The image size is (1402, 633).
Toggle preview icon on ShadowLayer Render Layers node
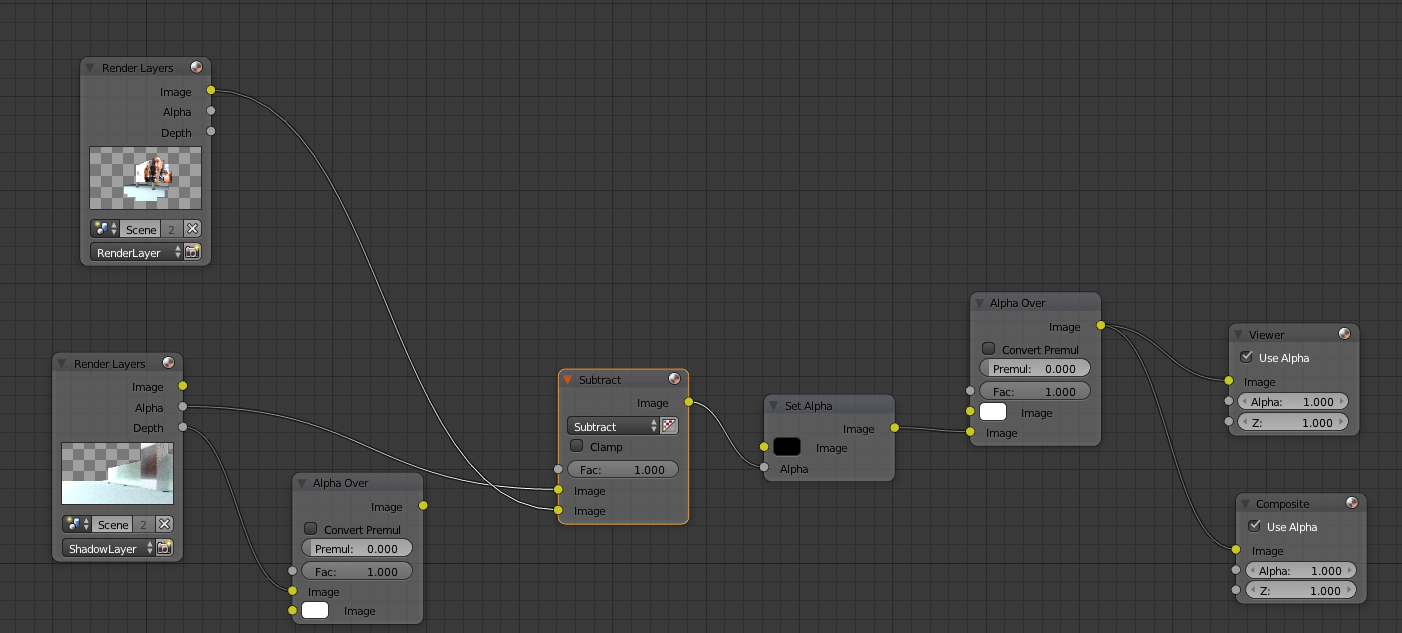(168, 363)
